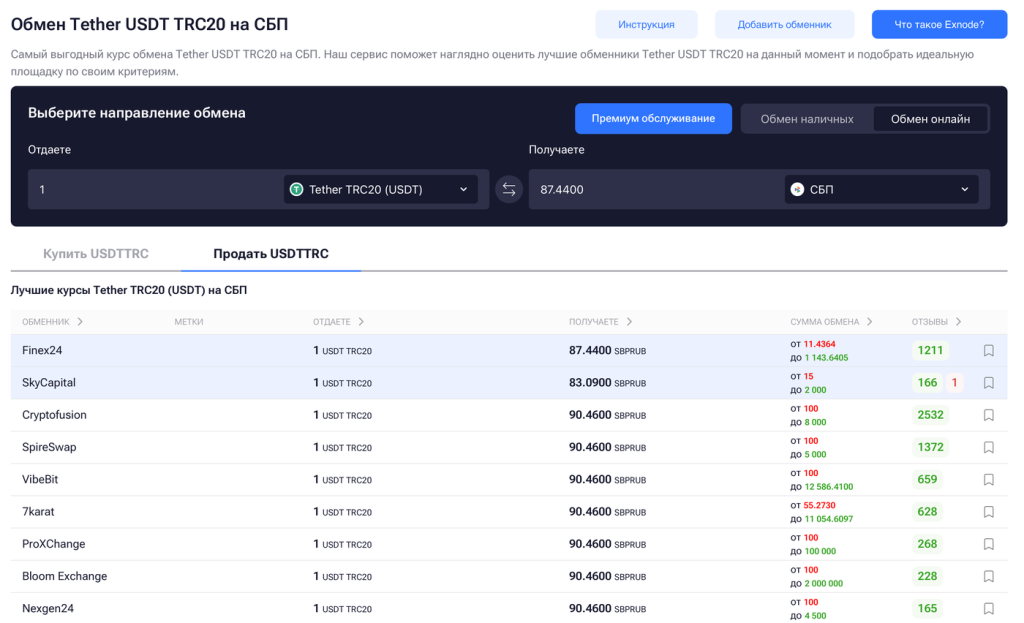Viewport: 1024px width, 623px height.
Task: Open the Cryptofusion exchanger link
Action: 54,415
